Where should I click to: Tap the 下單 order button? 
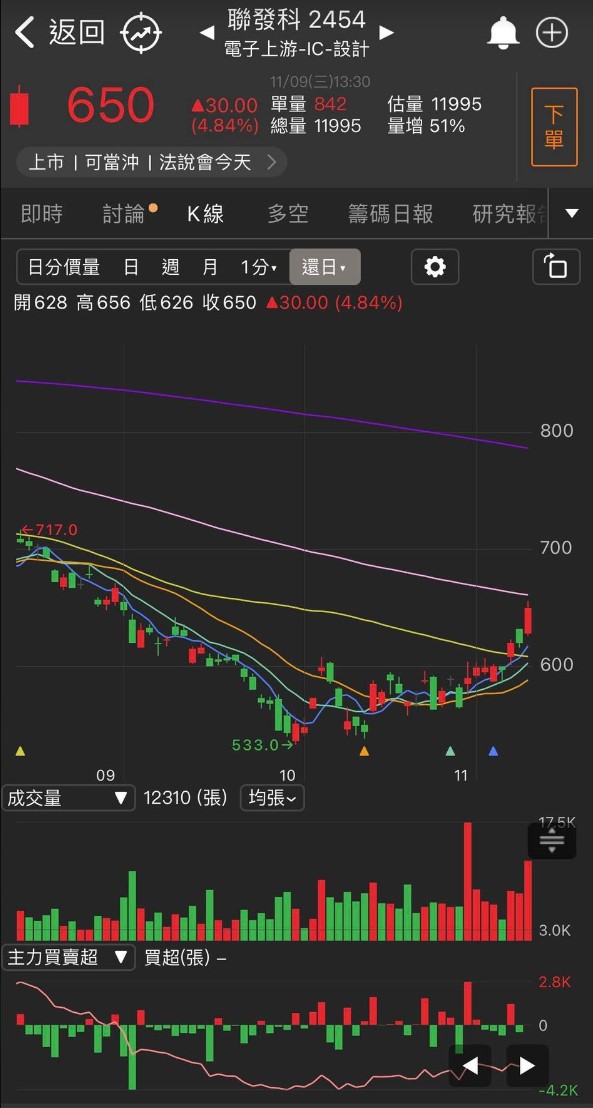click(x=554, y=127)
